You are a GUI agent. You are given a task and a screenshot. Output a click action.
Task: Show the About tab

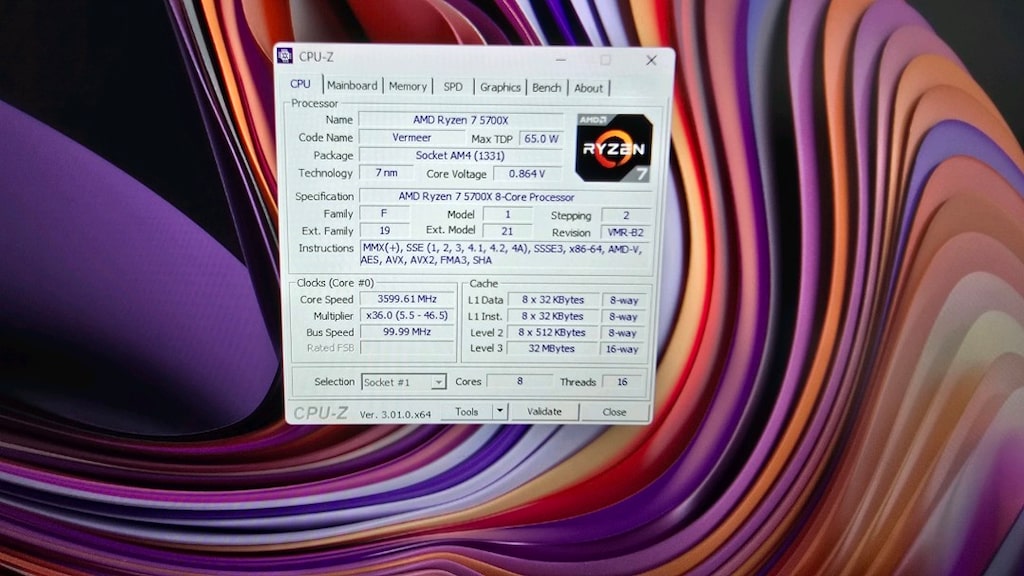pyautogui.click(x=588, y=88)
